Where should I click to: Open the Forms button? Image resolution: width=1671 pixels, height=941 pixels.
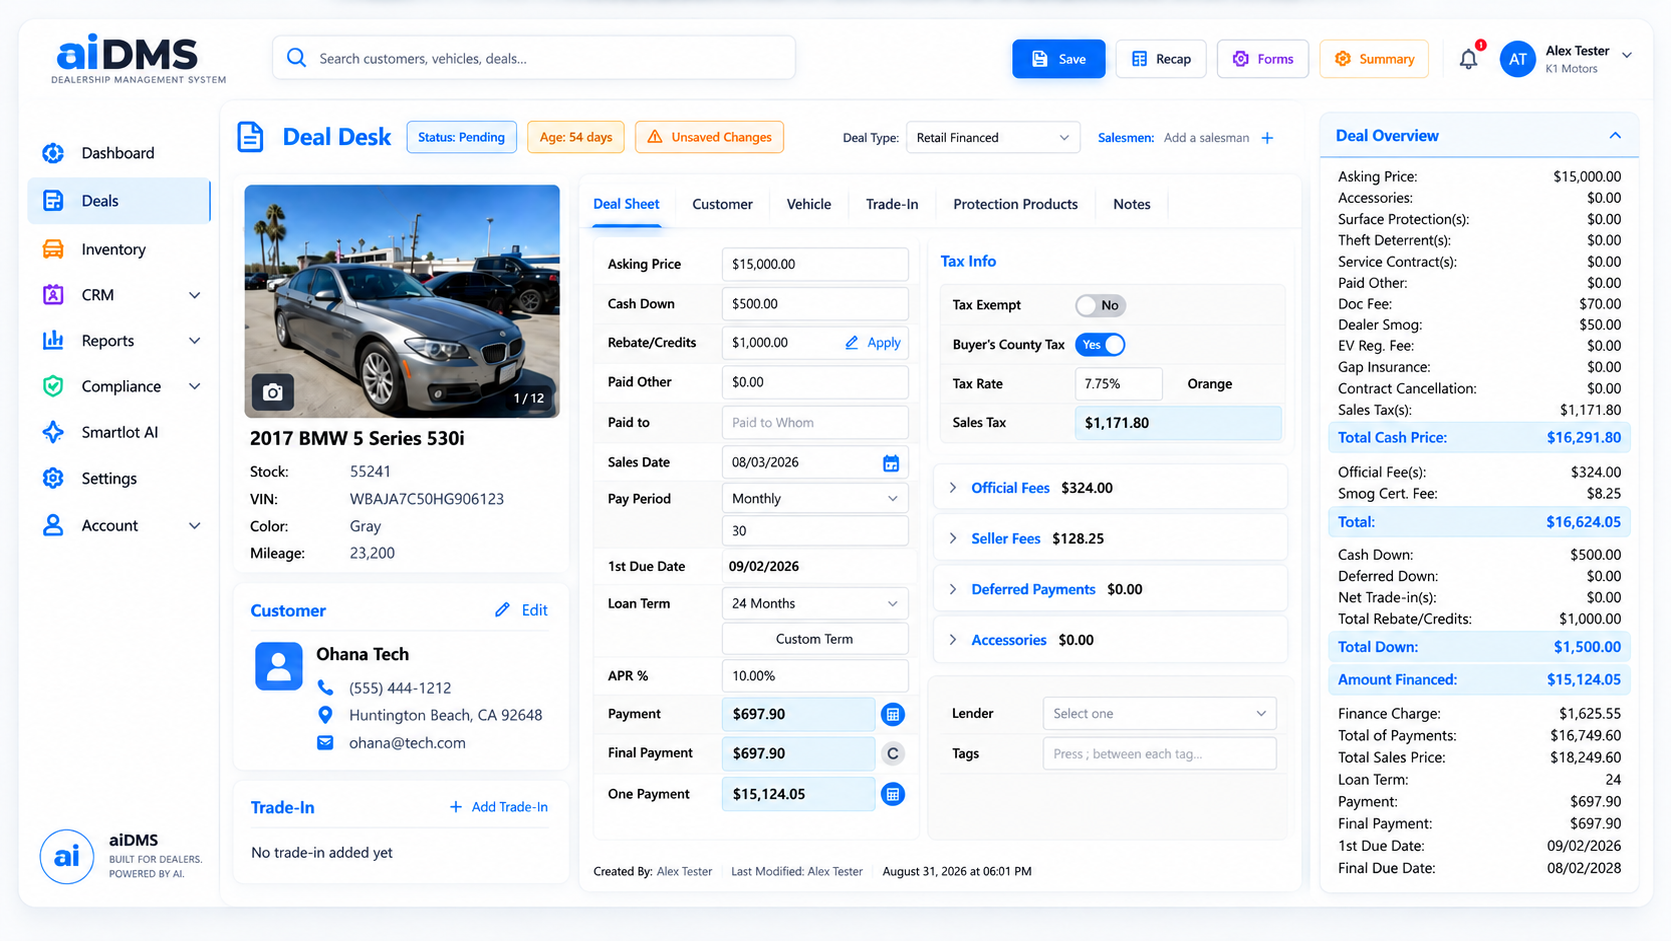click(x=1262, y=59)
